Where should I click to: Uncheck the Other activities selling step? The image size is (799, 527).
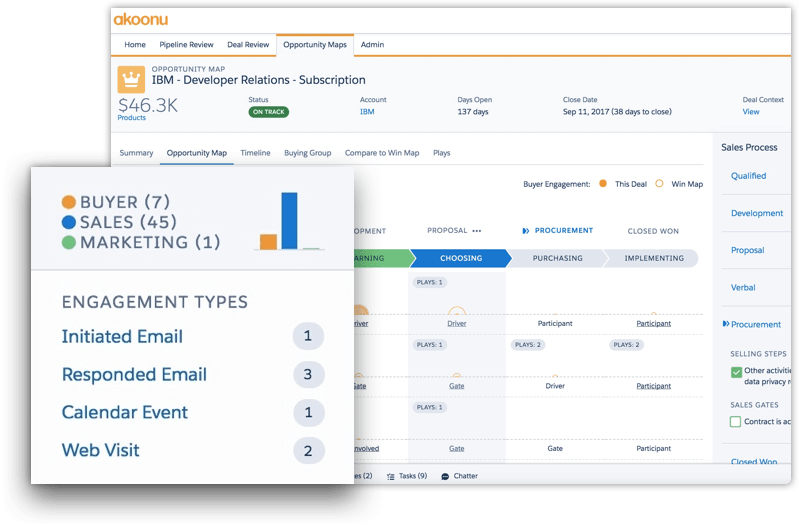click(x=736, y=372)
